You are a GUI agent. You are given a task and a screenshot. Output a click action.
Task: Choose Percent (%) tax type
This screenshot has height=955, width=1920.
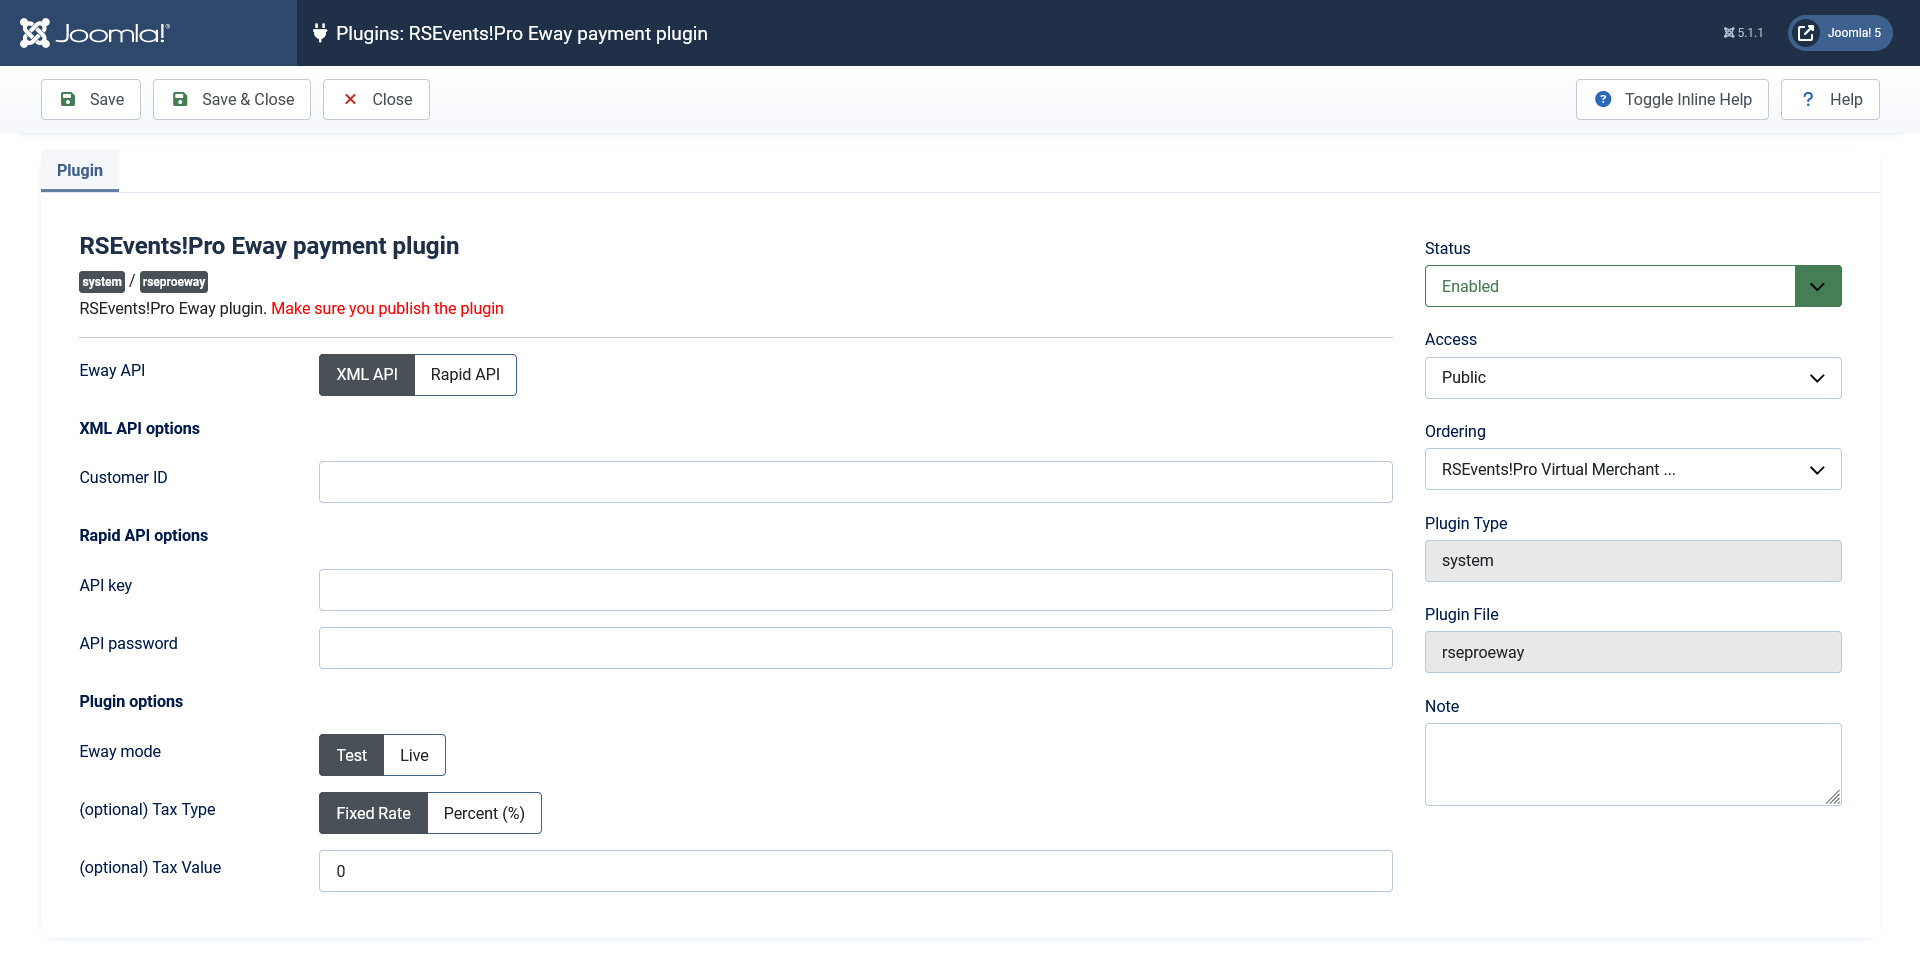click(x=484, y=813)
